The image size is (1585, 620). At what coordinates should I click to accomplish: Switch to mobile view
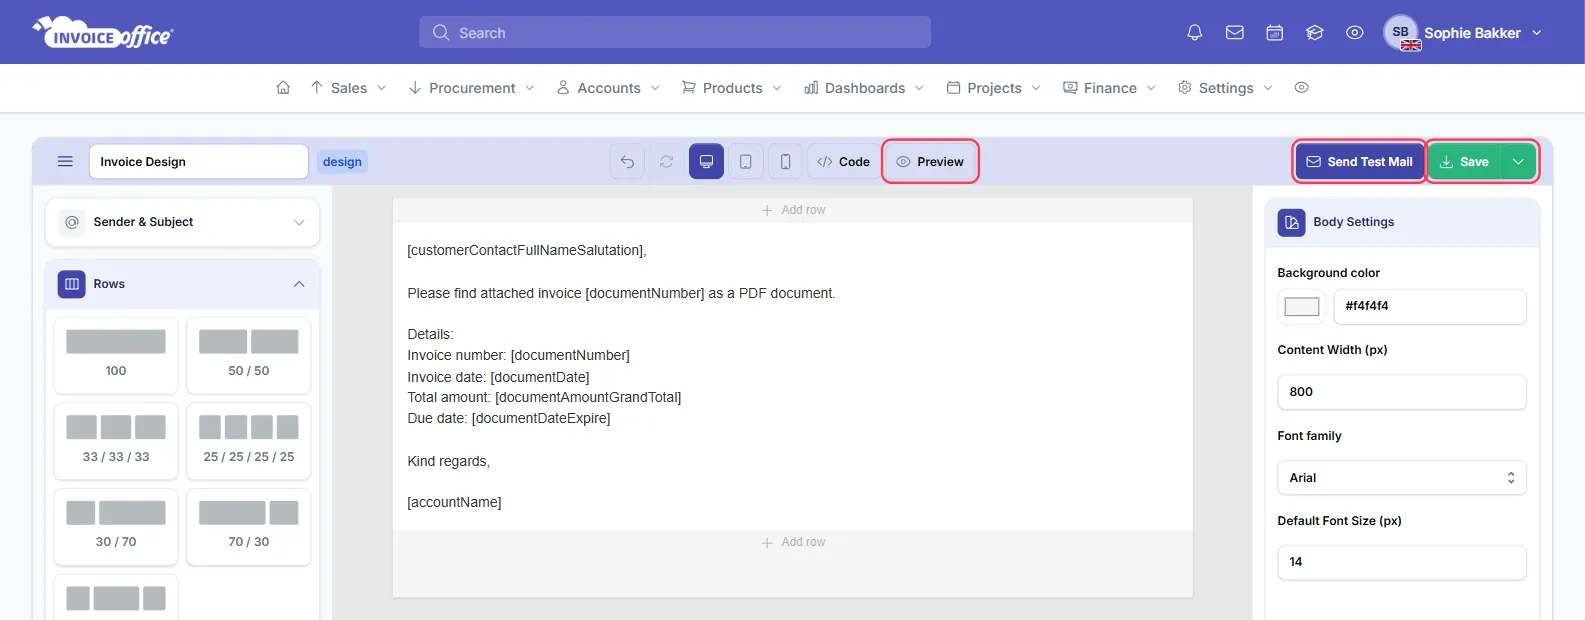tap(785, 161)
